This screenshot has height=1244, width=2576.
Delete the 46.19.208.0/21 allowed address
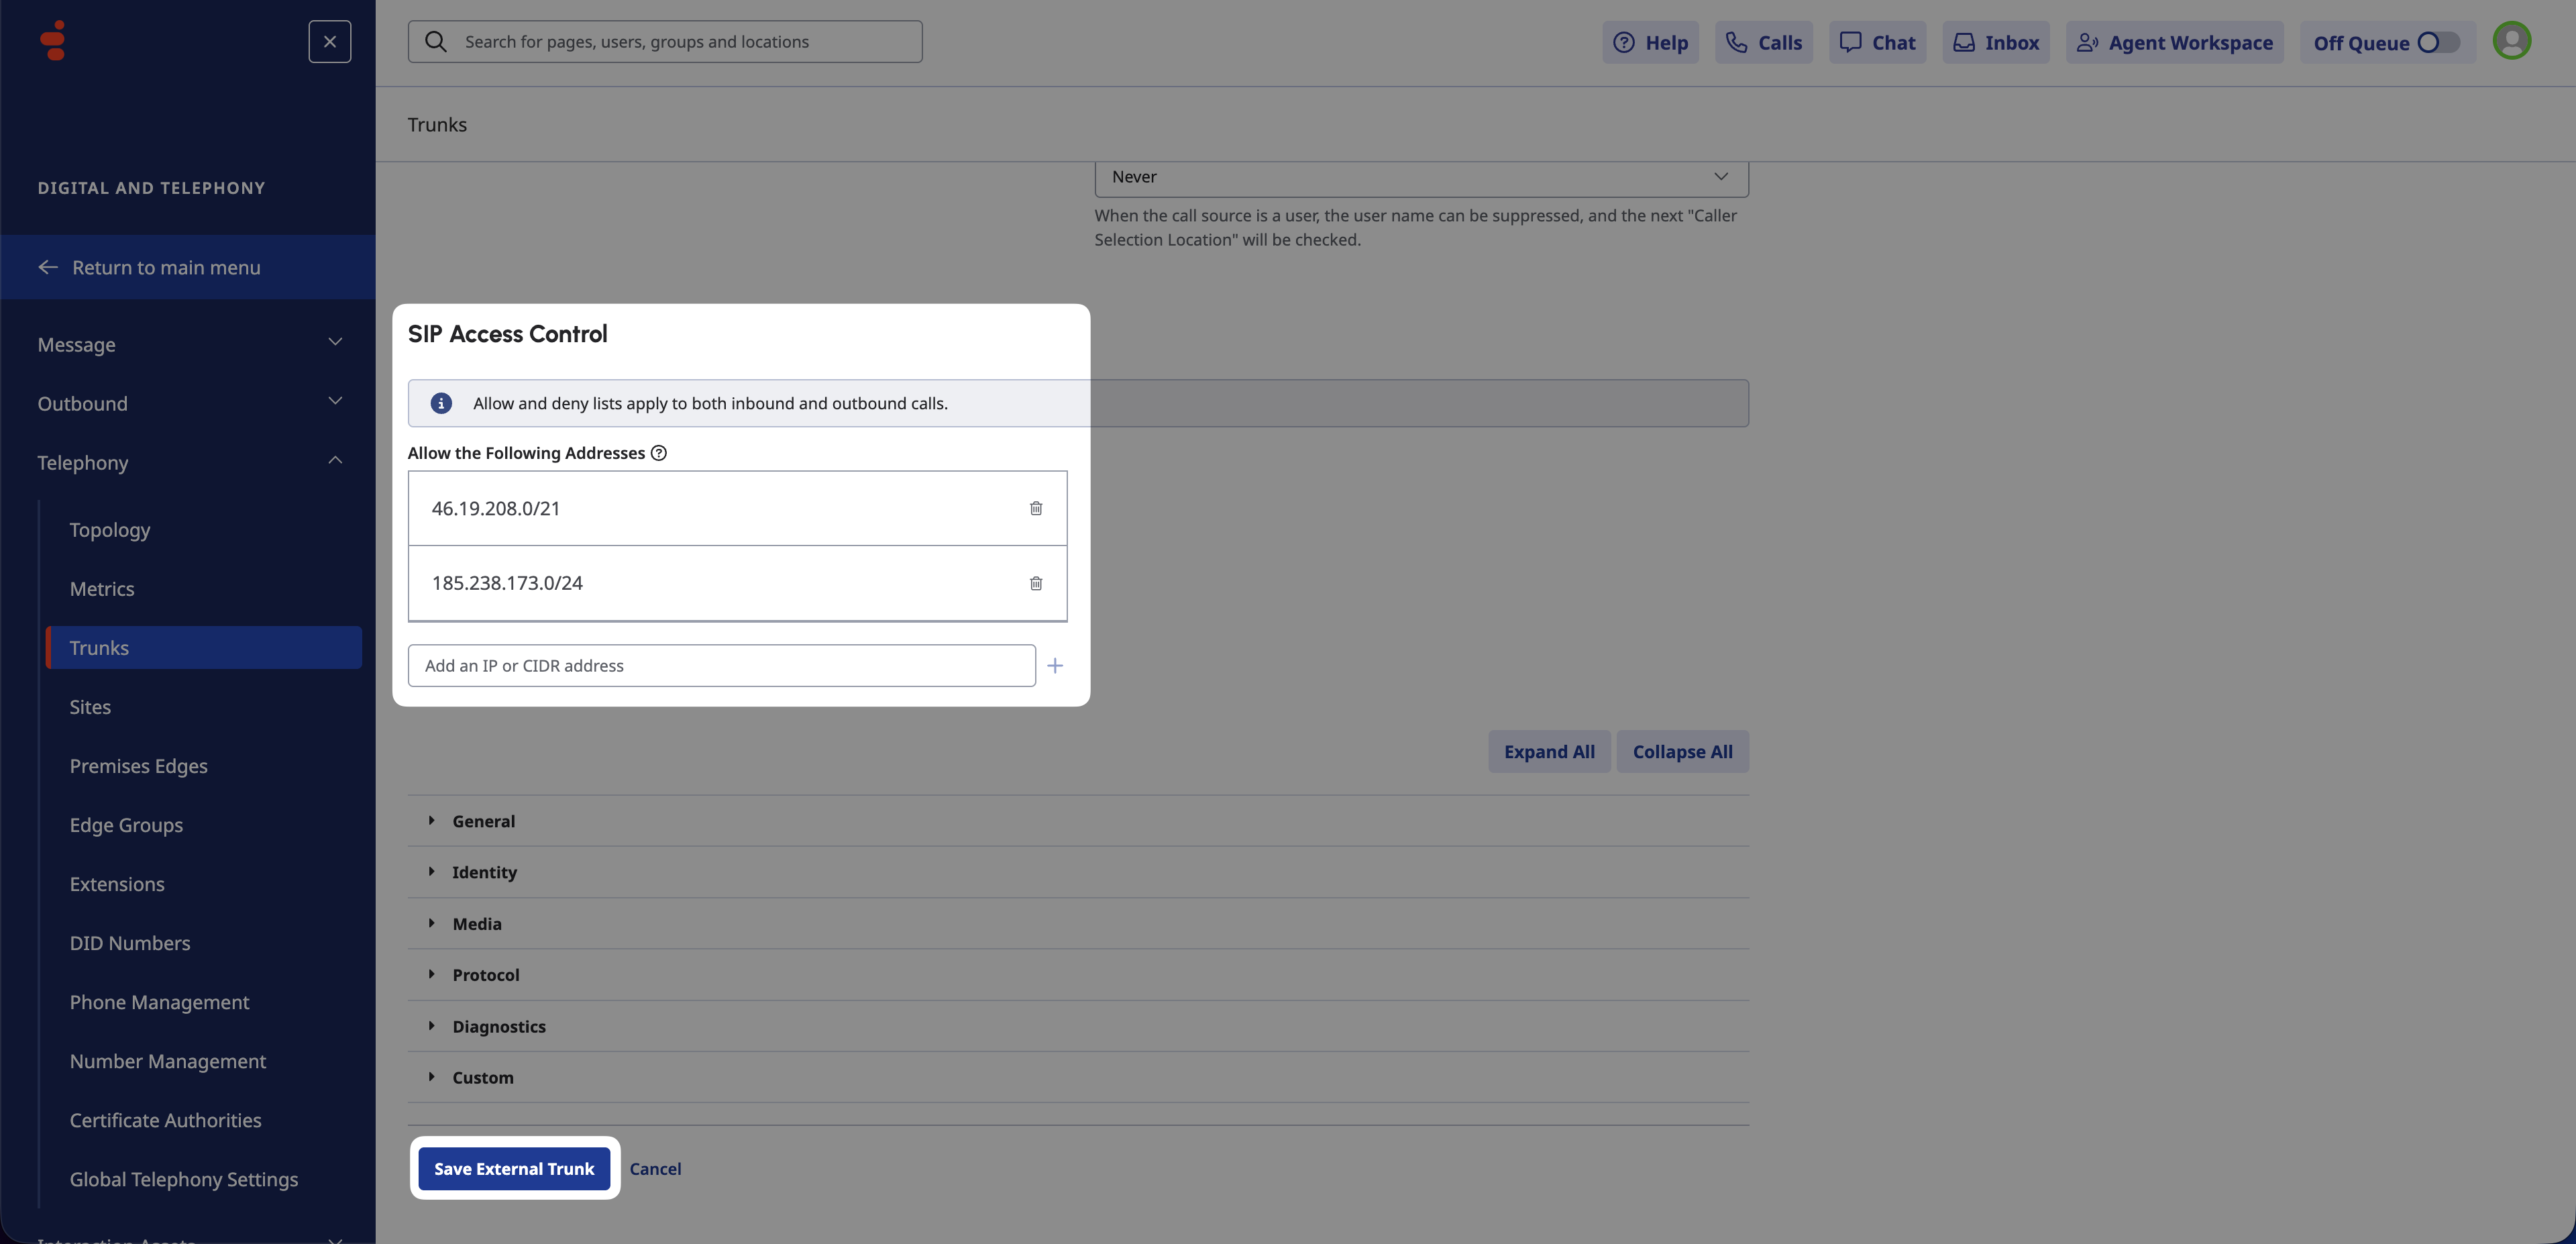pos(1036,508)
